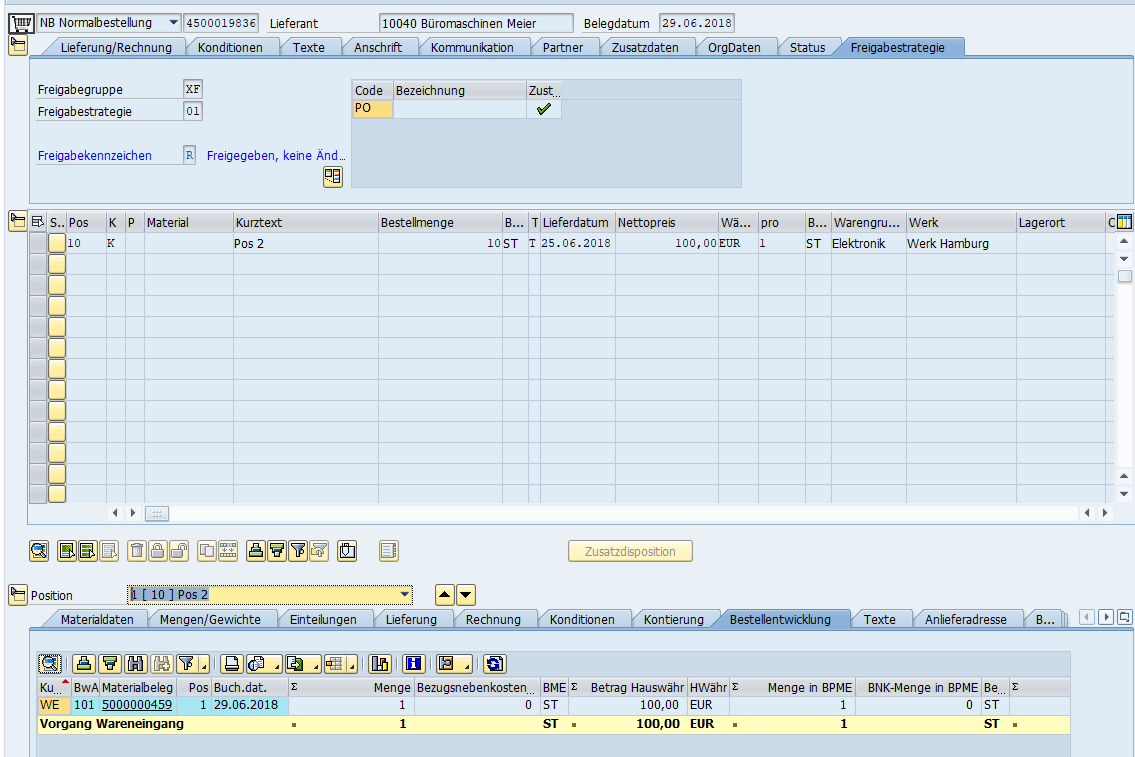Open the NB Normalbestellung order type dropdown
Screen dimensions: 1135x757
click(173, 23)
